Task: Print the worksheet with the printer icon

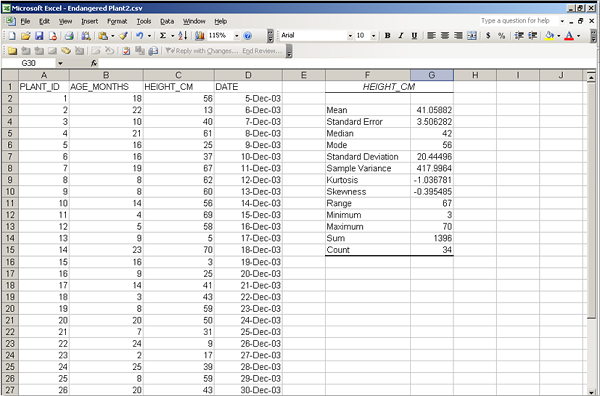Action: [x=69, y=36]
